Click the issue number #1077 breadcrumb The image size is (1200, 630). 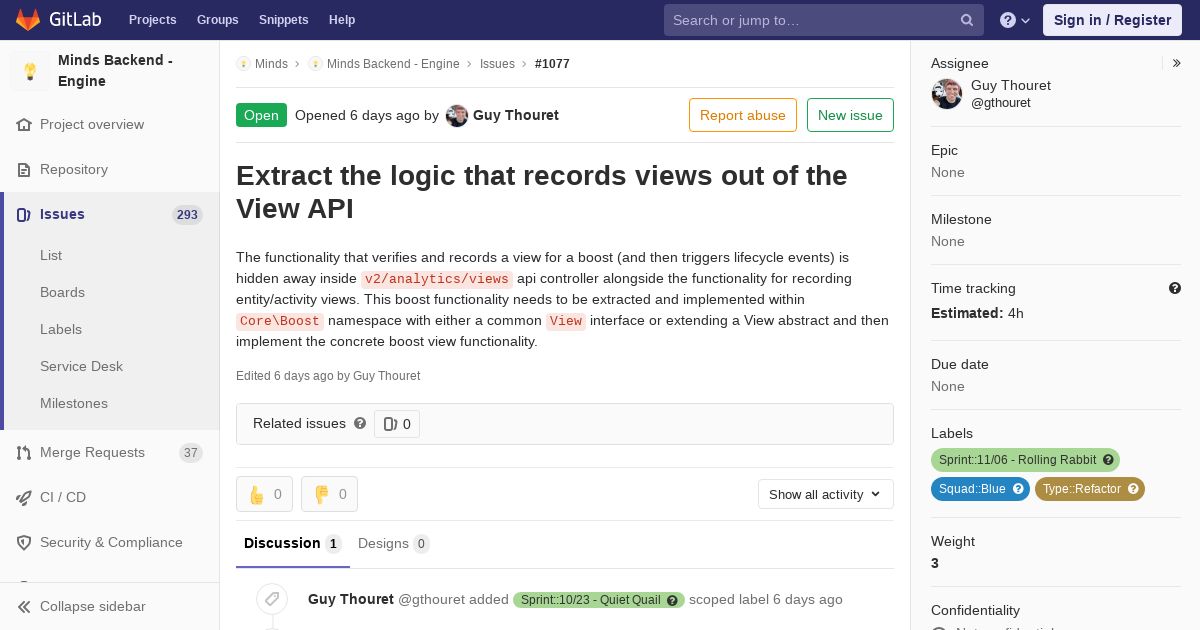tap(552, 64)
